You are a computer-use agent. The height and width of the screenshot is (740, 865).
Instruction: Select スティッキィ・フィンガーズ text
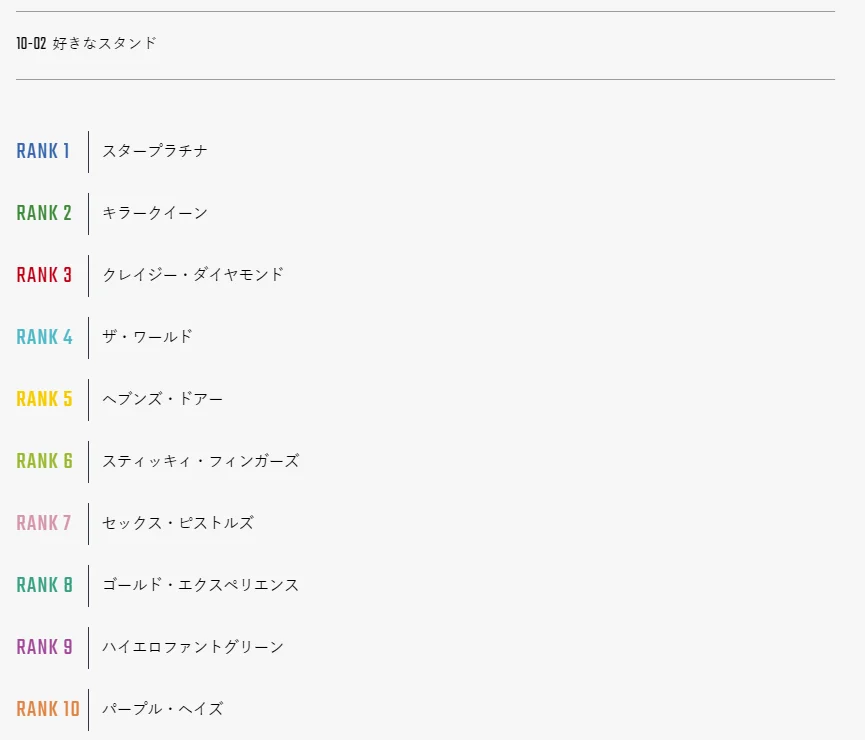[201, 461]
